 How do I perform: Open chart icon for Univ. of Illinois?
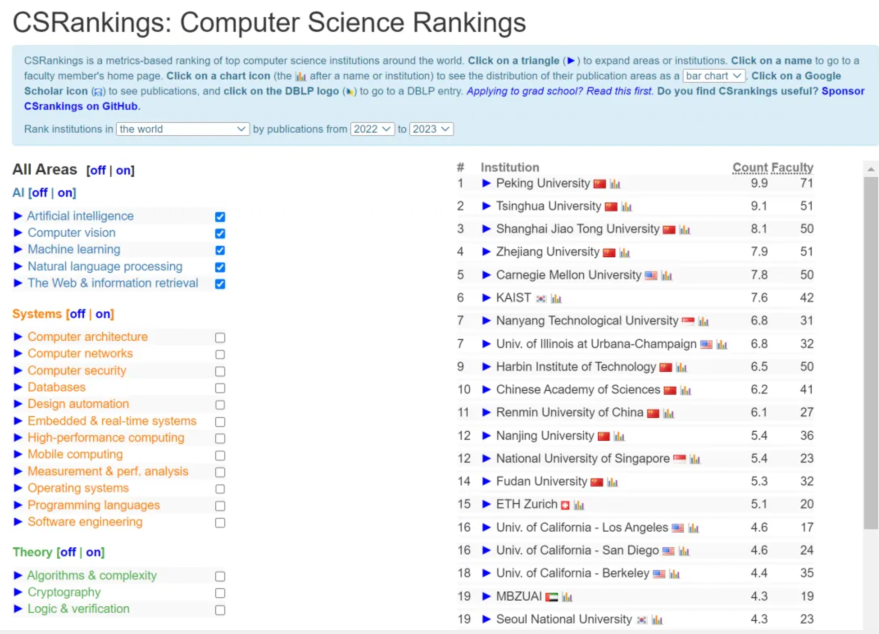click(722, 345)
